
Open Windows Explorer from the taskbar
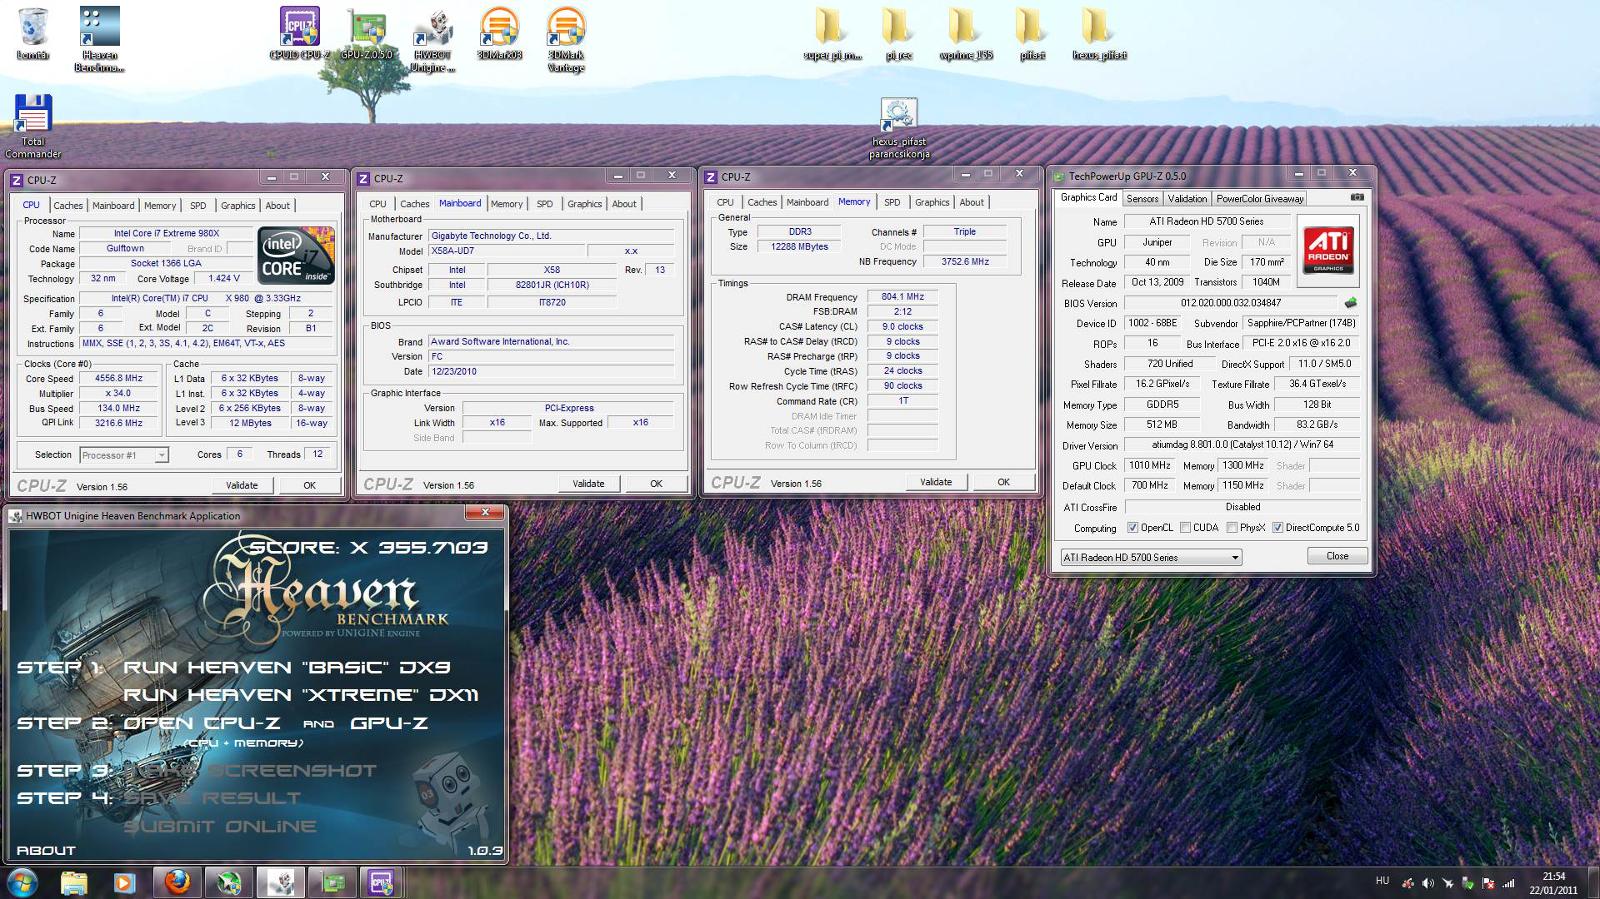(x=74, y=882)
